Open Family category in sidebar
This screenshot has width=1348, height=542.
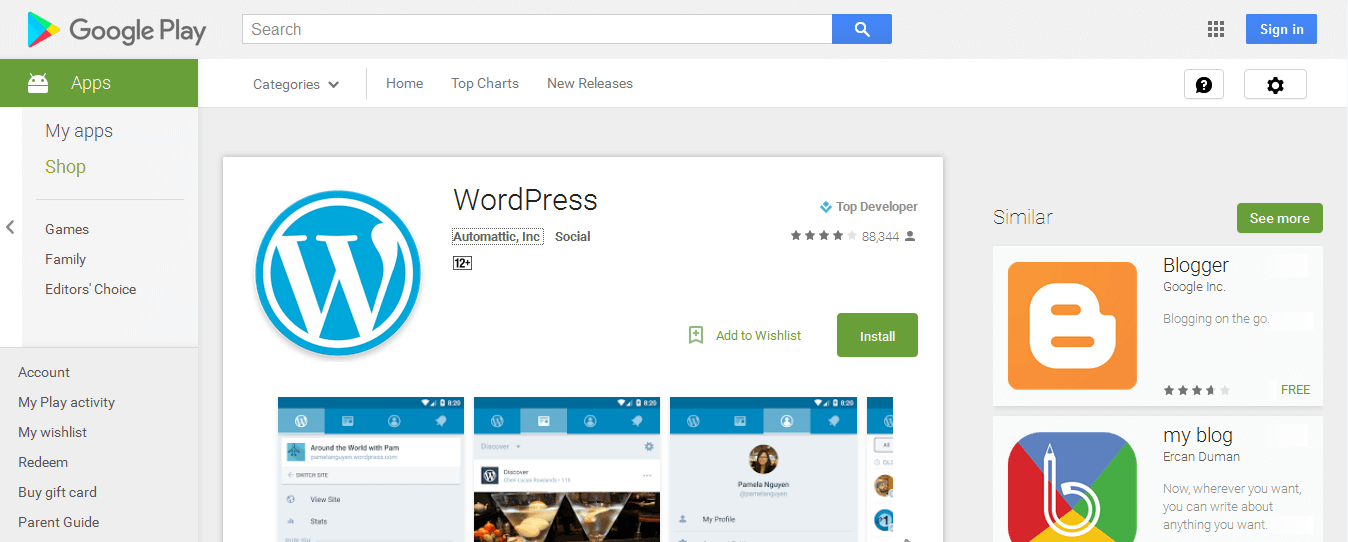(65, 259)
